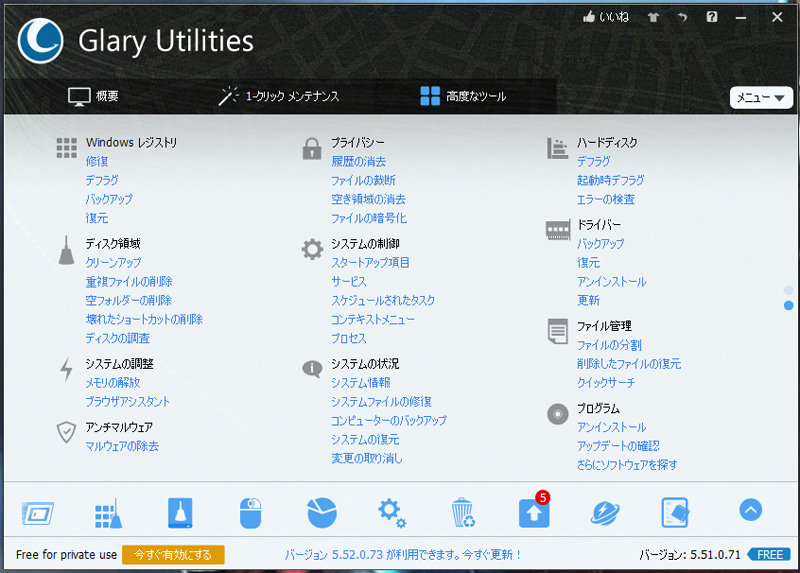The image size is (800, 573).
Task: Minimize the Glary Utilities window
Action: [x=741, y=17]
